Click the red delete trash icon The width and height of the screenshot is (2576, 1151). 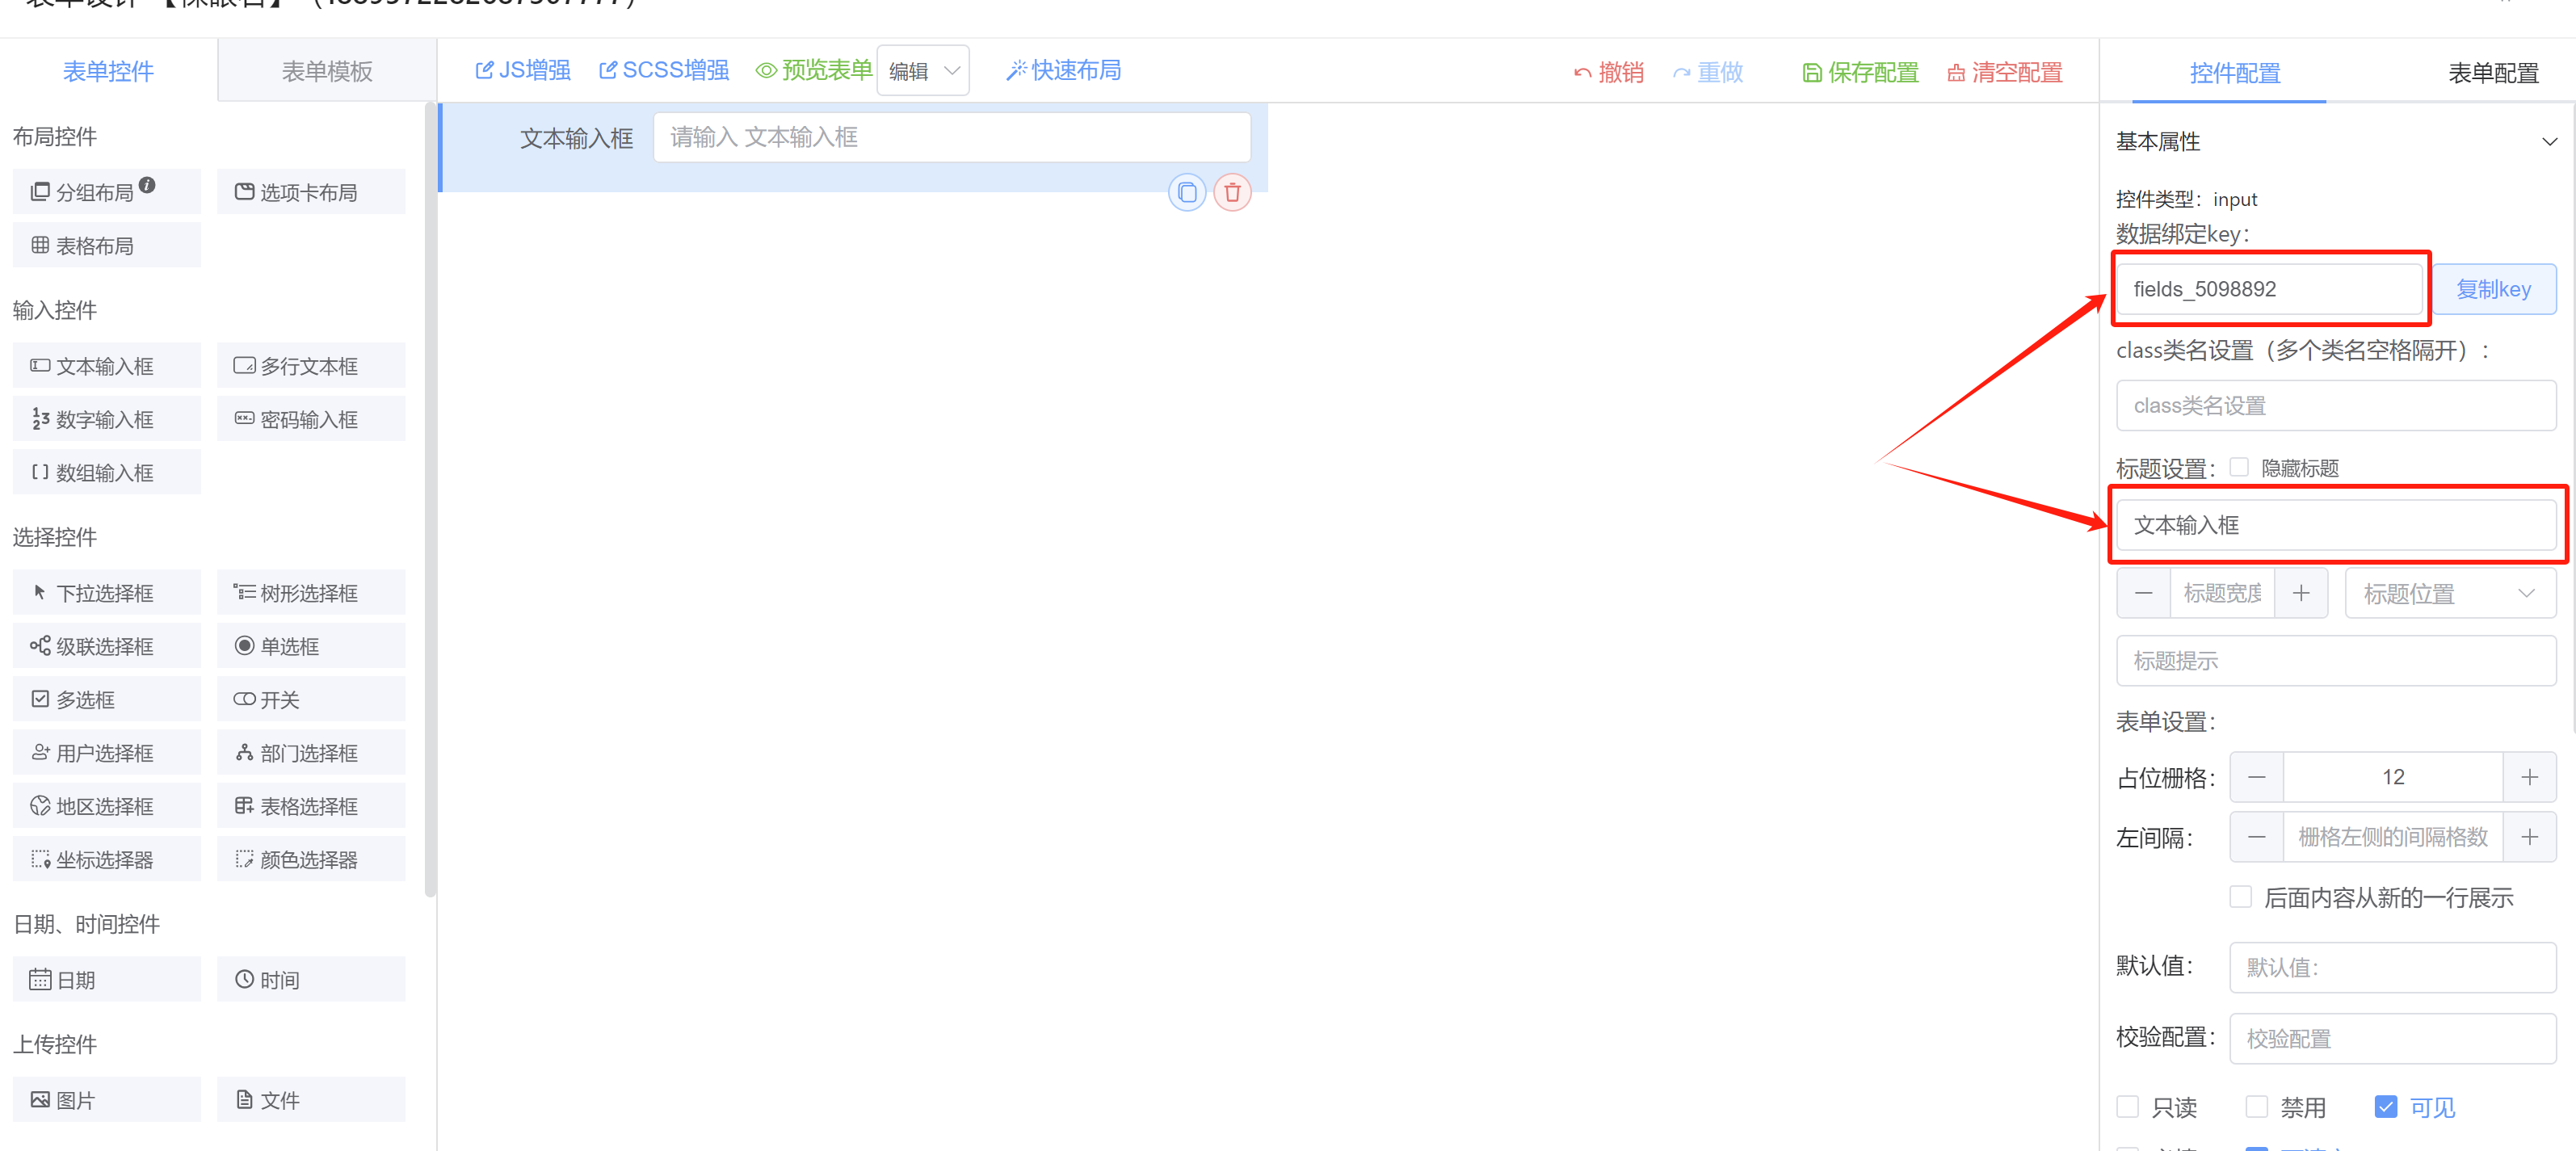(1232, 192)
